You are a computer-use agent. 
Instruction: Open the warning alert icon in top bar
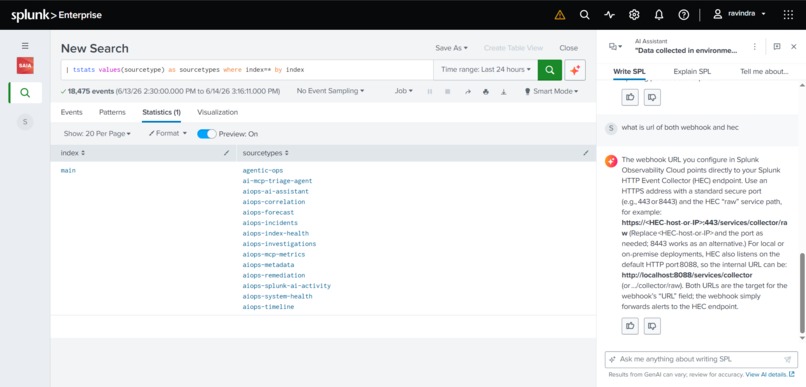pyautogui.click(x=560, y=15)
